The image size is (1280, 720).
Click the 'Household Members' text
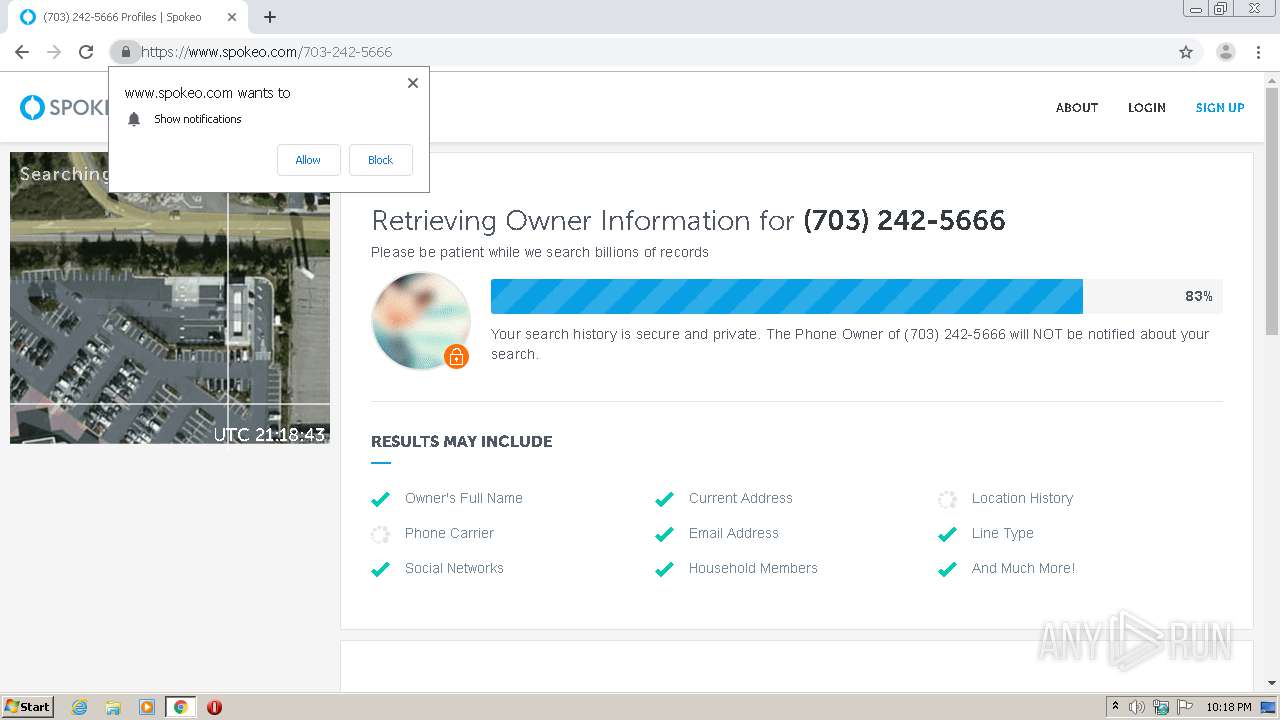[x=753, y=568]
